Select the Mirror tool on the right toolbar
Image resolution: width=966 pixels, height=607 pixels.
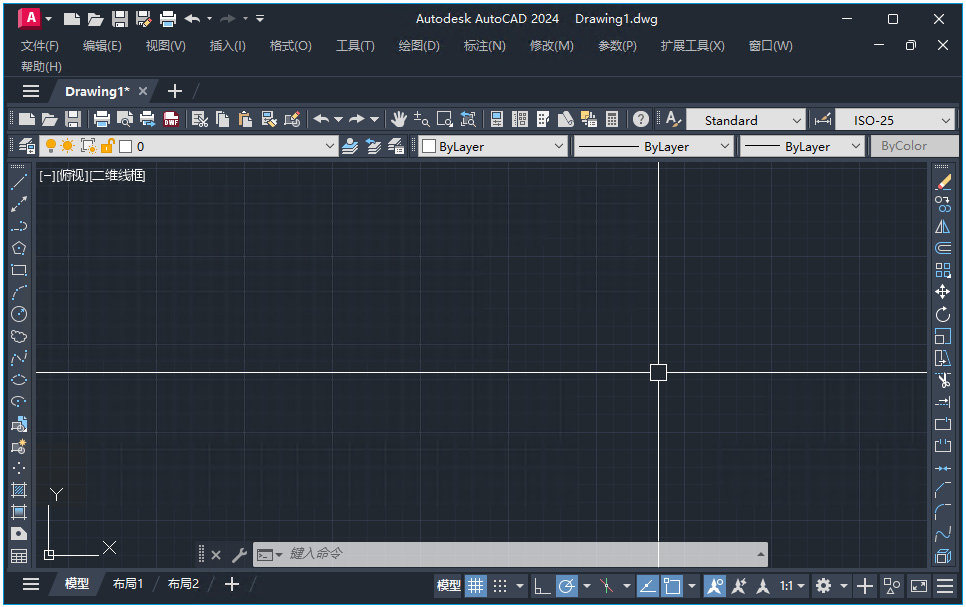[942, 226]
